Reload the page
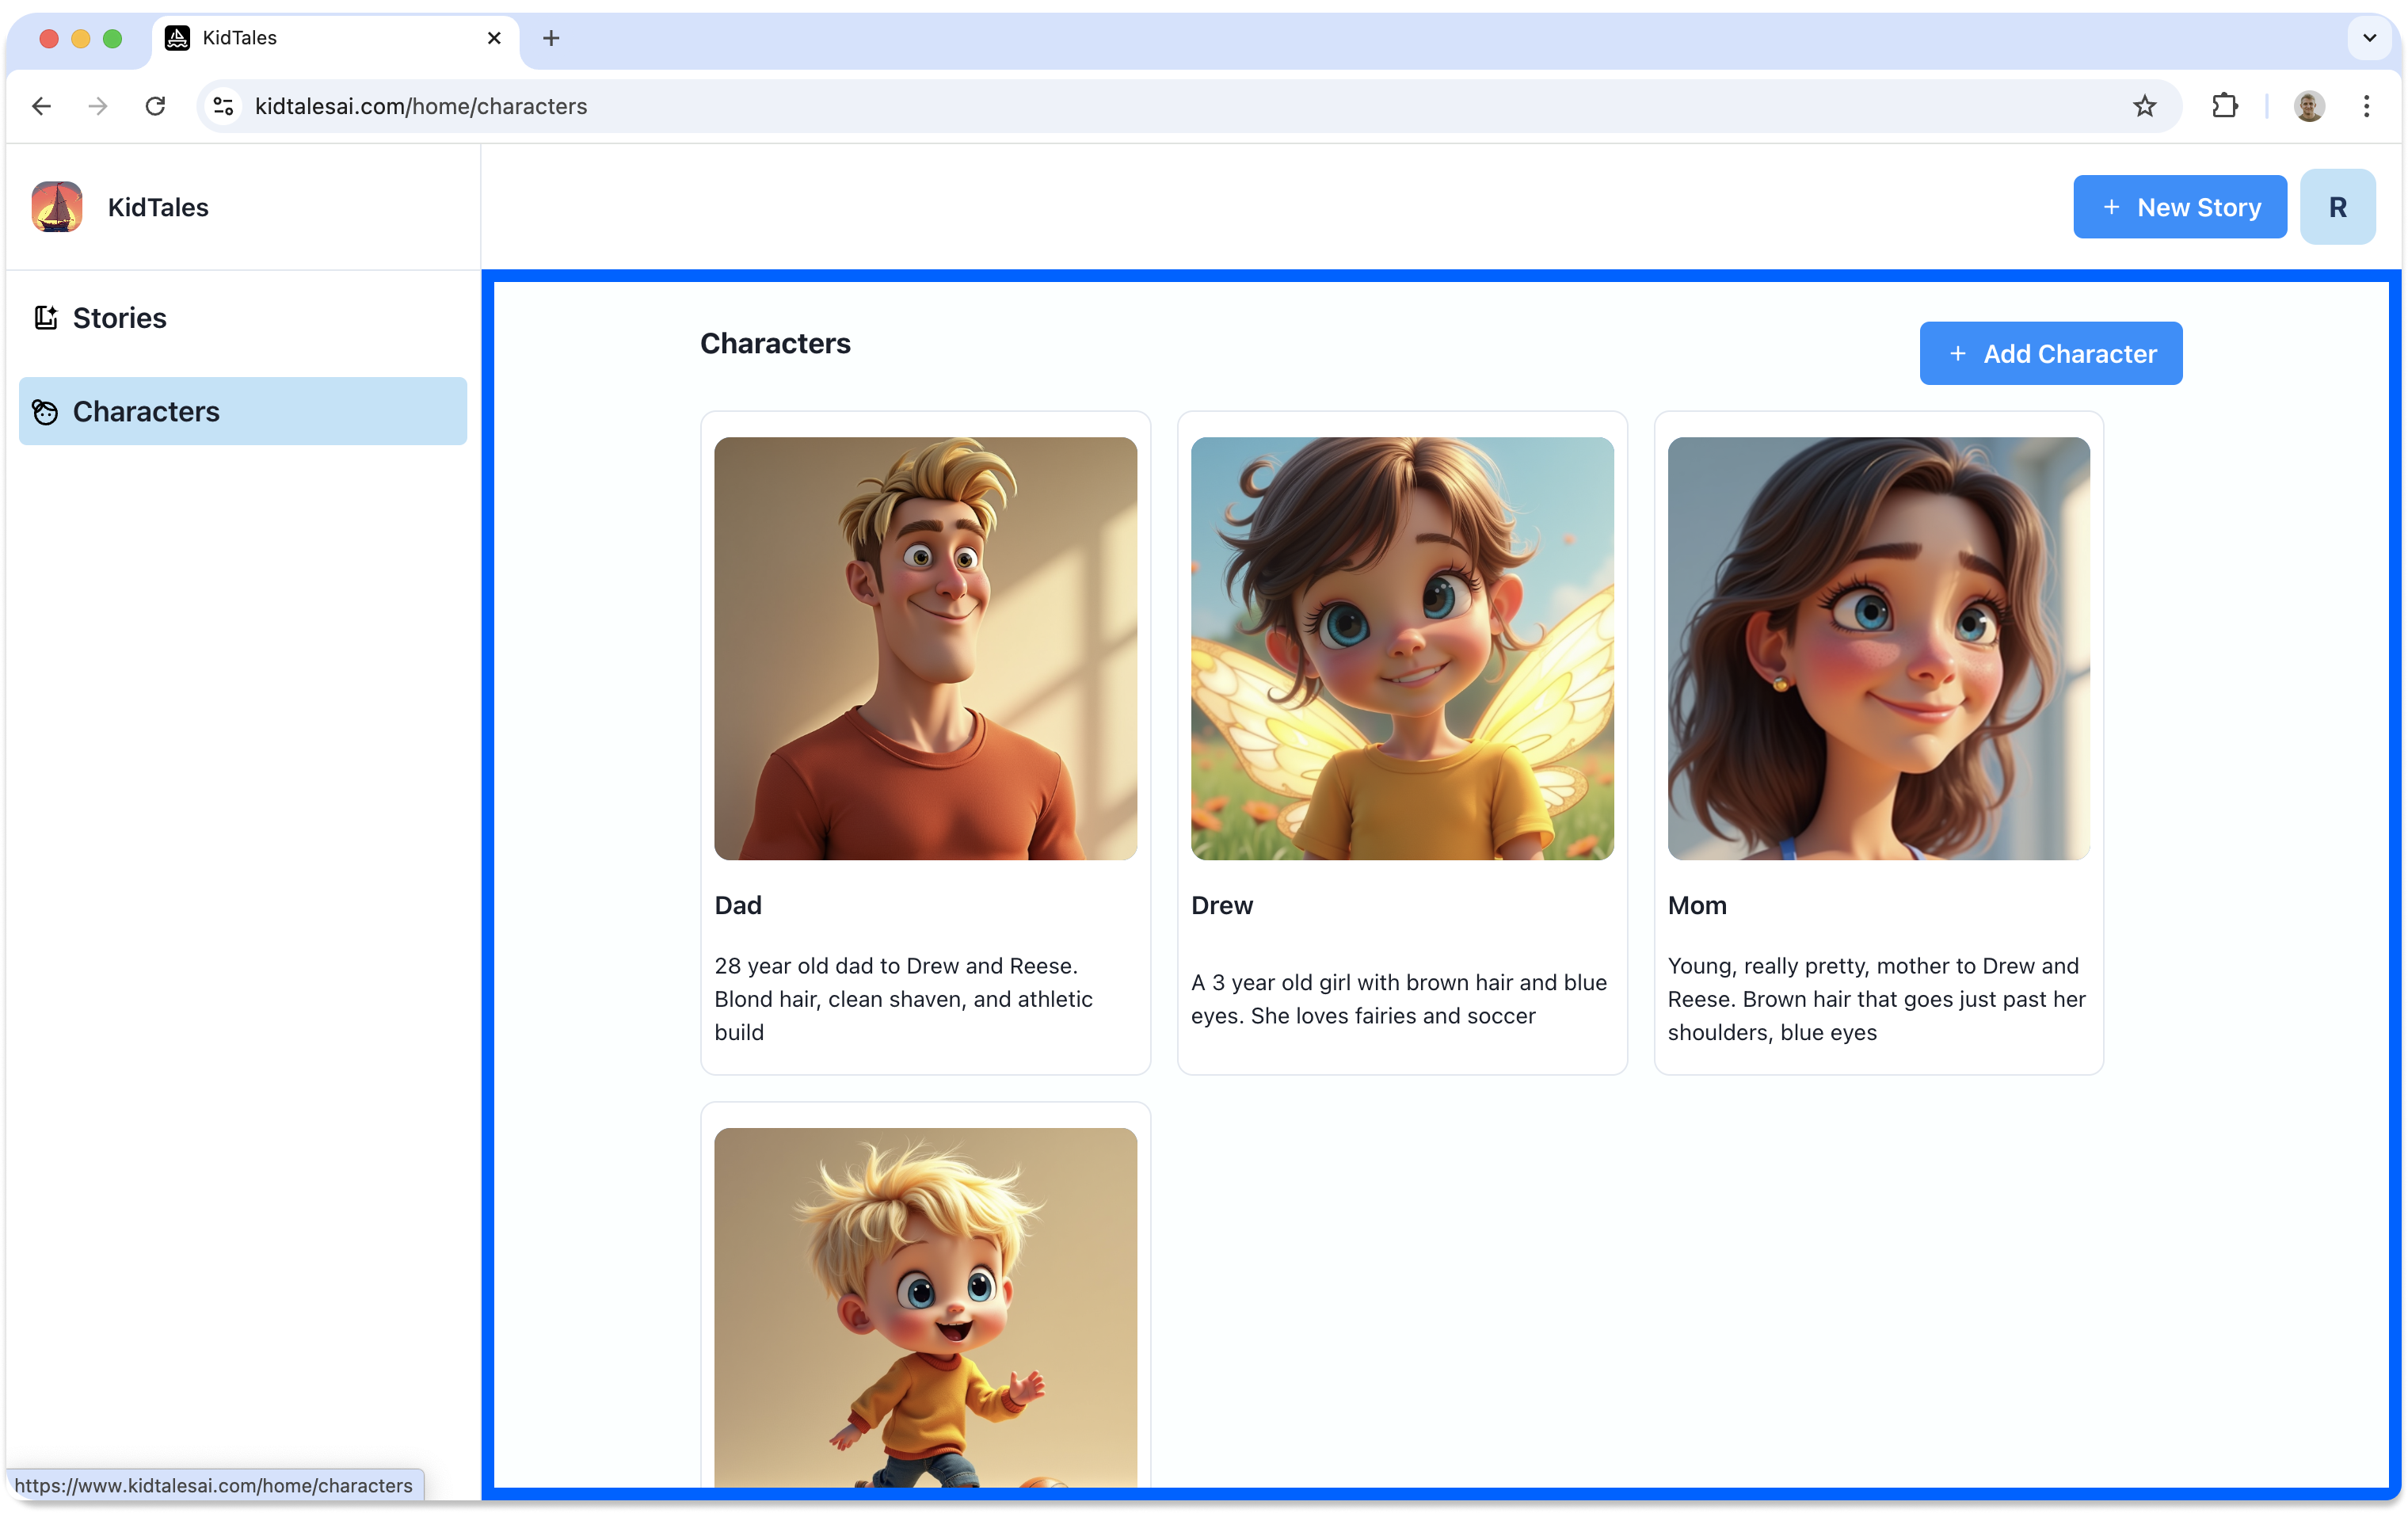The width and height of the screenshot is (2408, 1513). (x=155, y=106)
